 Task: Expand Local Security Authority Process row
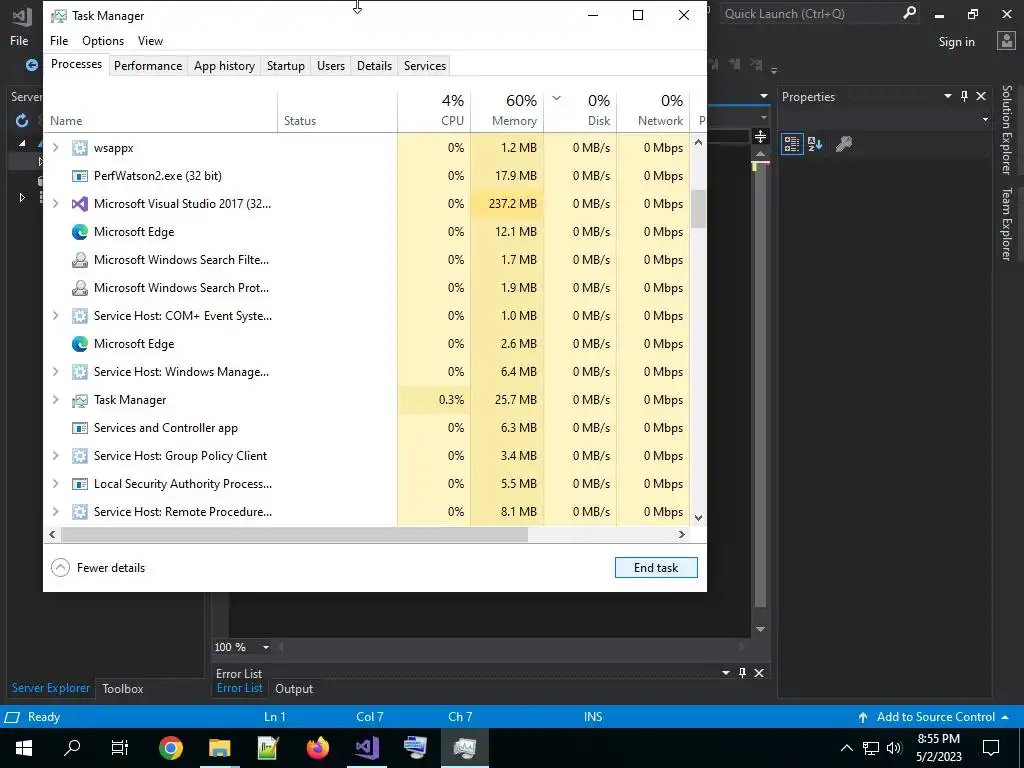(x=56, y=484)
